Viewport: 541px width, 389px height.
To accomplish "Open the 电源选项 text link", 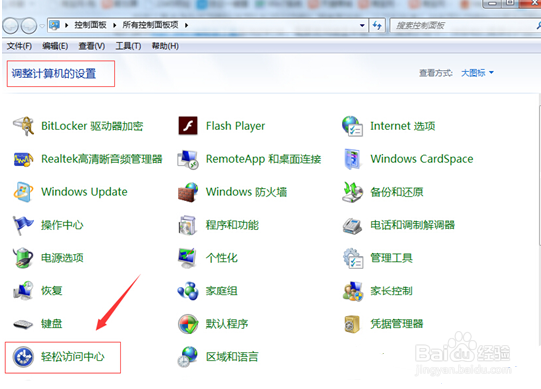I will (62, 258).
